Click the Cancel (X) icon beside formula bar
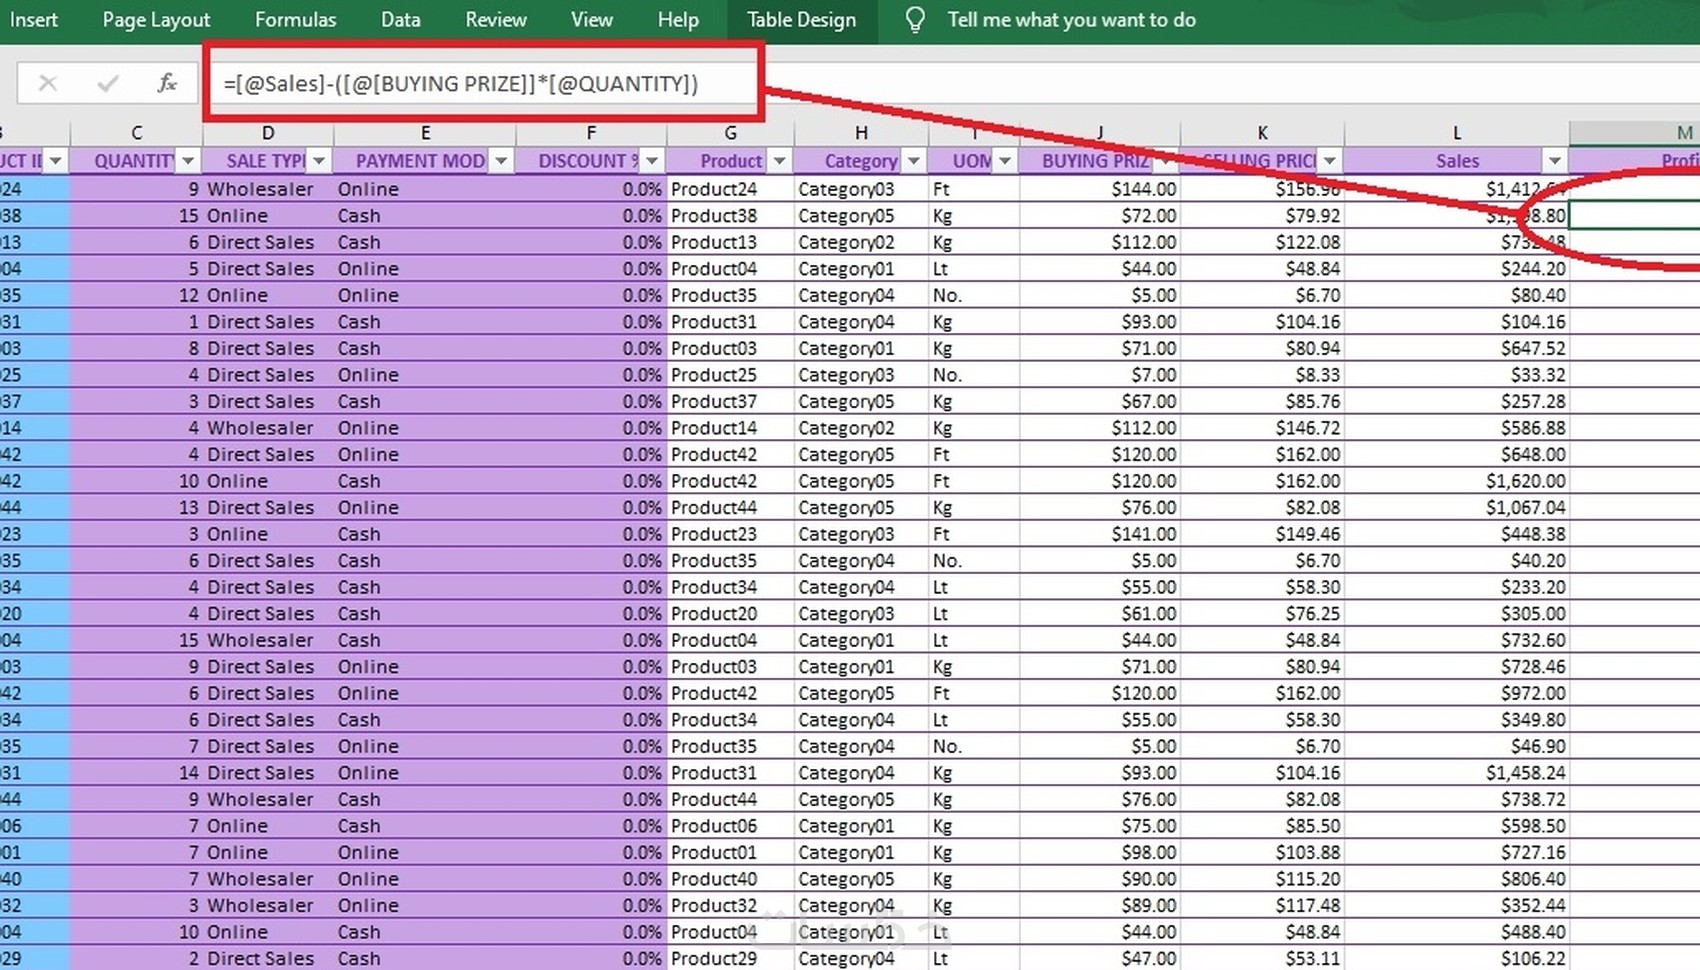 (47, 83)
